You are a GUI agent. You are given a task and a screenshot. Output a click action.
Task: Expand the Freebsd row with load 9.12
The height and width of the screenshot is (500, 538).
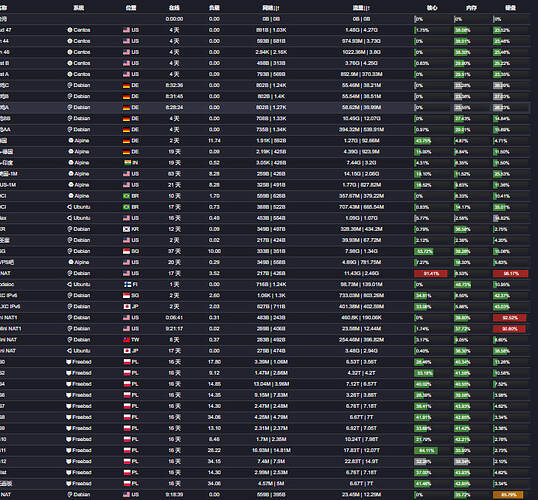pyautogui.click(x=265, y=373)
